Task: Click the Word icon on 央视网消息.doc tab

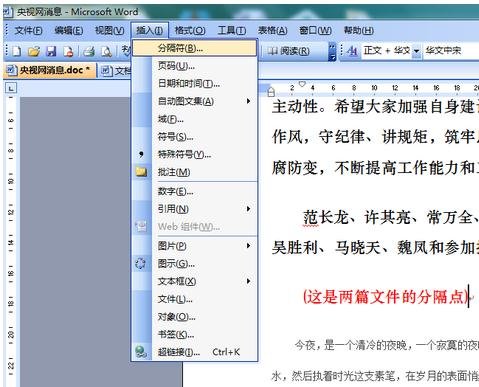Action: 11,70
